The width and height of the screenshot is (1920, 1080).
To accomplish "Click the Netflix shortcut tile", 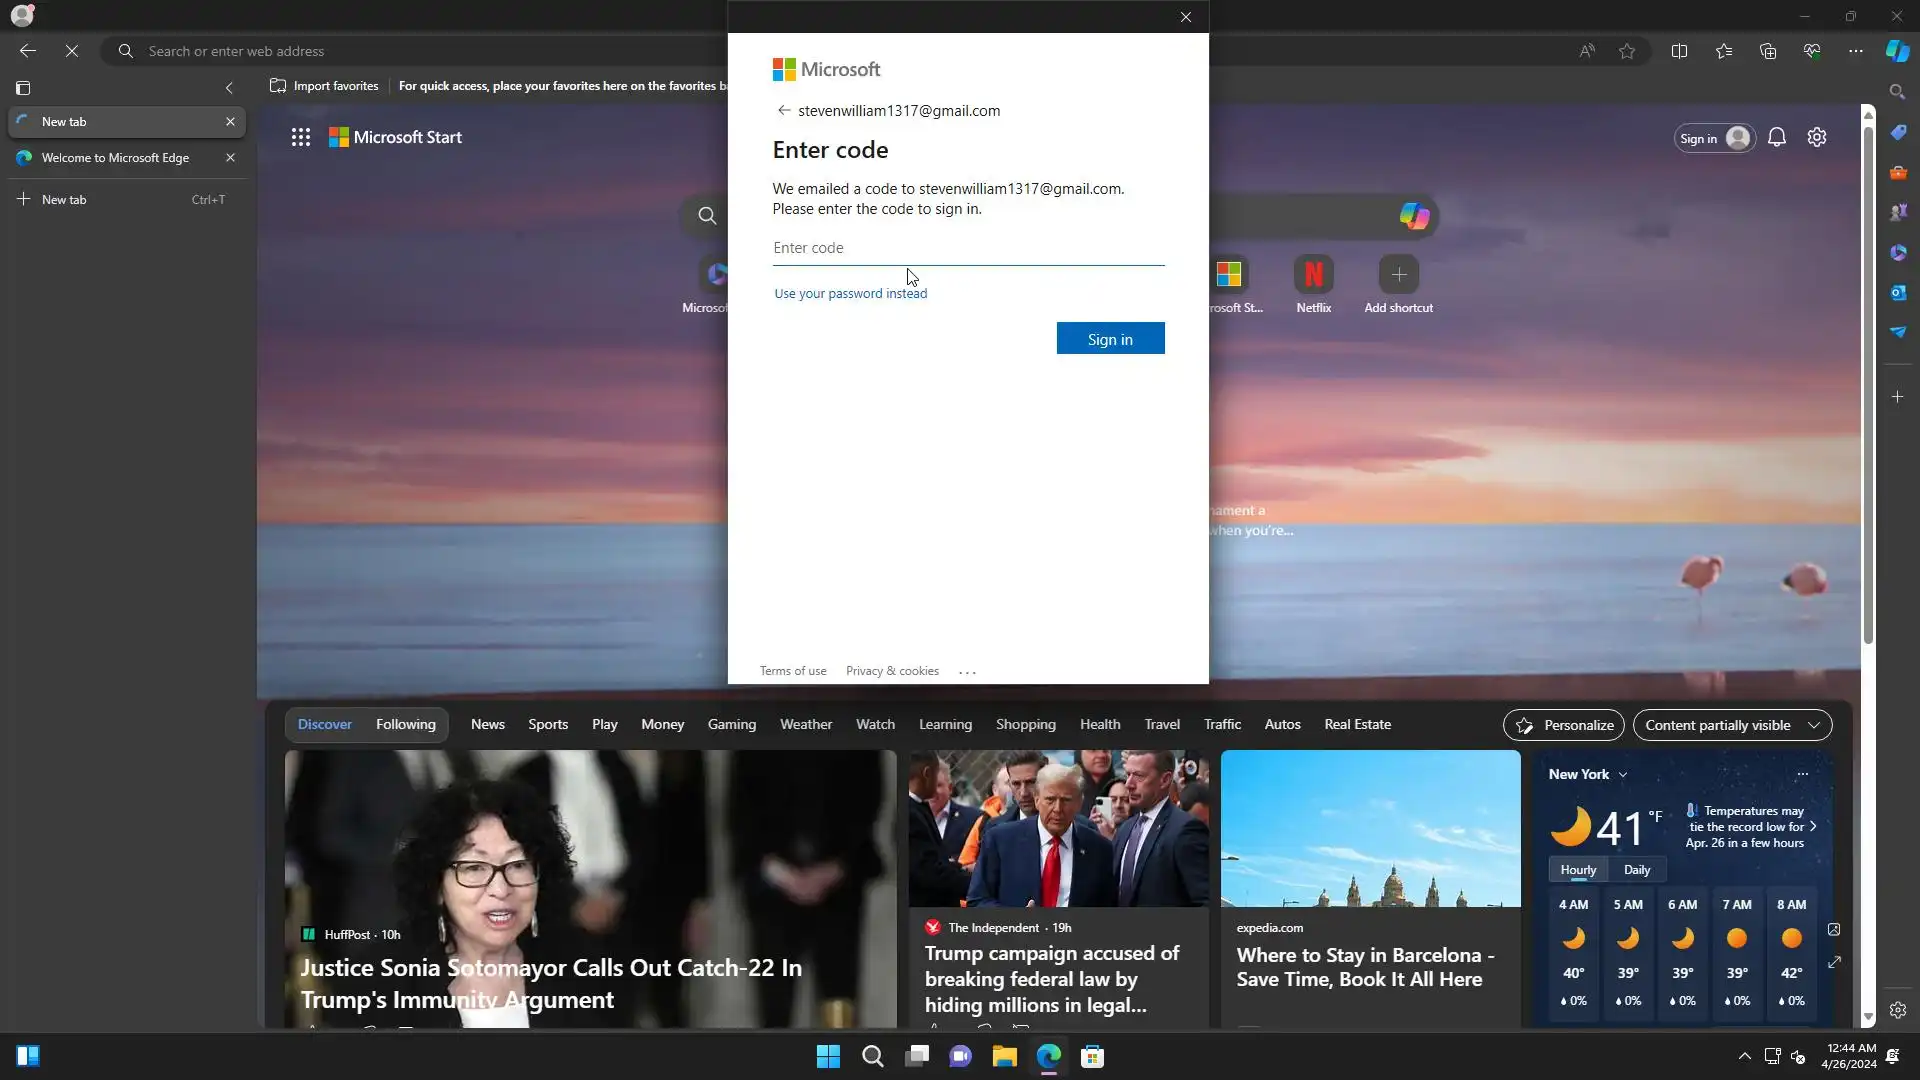I will tap(1313, 275).
